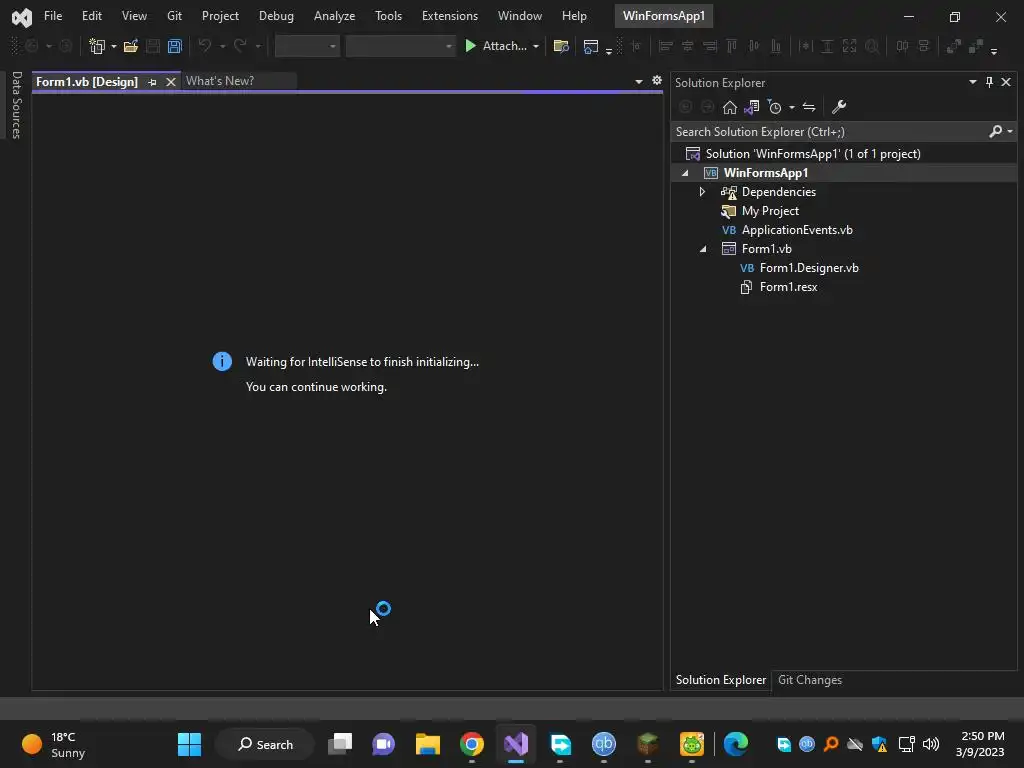
Task: Open Solution Explorer Properties wrench icon
Action: pos(839,107)
